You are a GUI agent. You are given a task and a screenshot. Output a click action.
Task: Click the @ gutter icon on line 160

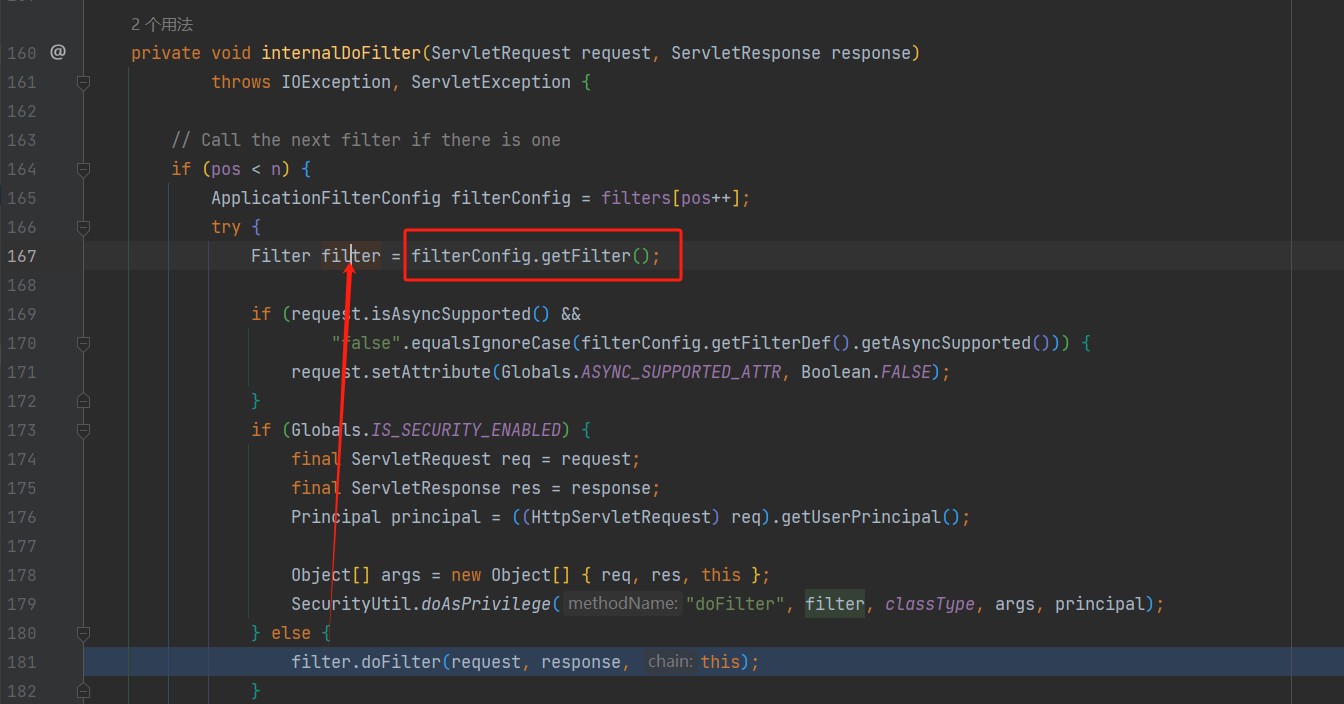(x=58, y=52)
